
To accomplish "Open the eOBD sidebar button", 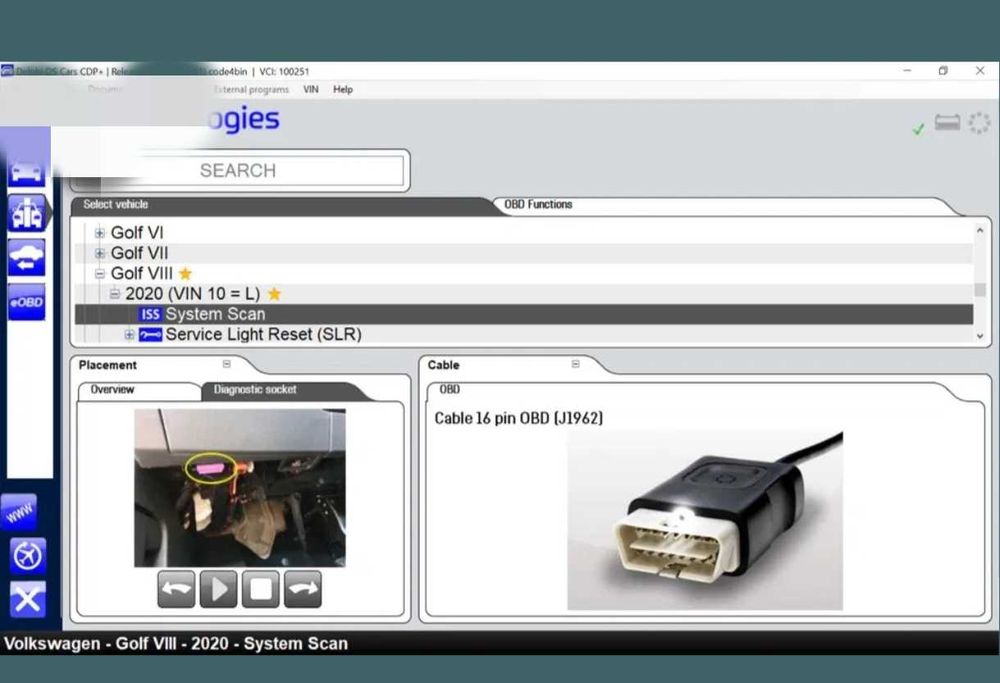I will 26,302.
